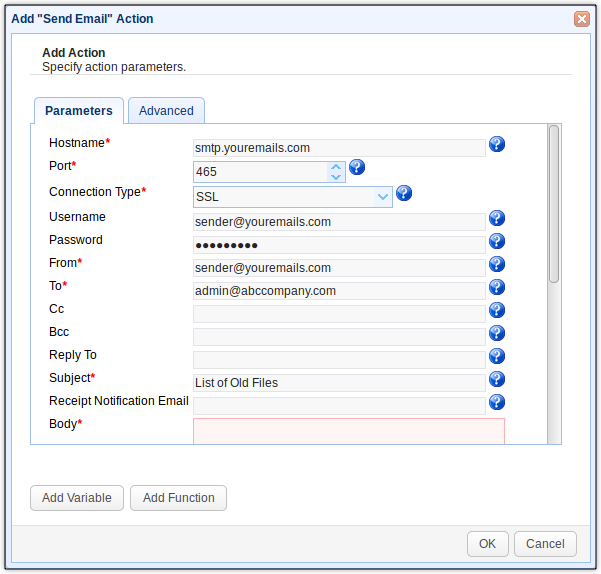
Task: Confirm the action with OK
Action: (x=487, y=544)
